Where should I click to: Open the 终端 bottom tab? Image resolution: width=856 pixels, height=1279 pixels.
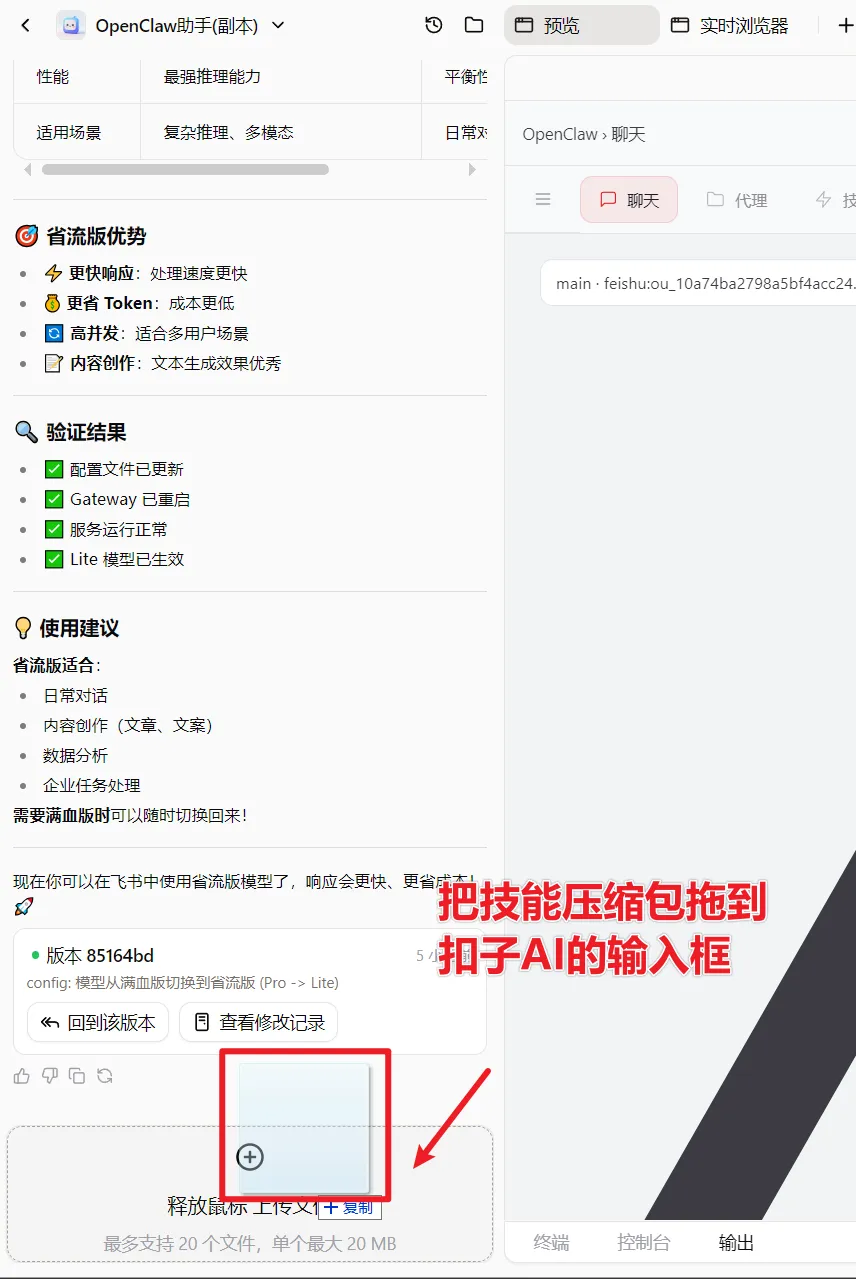551,1243
